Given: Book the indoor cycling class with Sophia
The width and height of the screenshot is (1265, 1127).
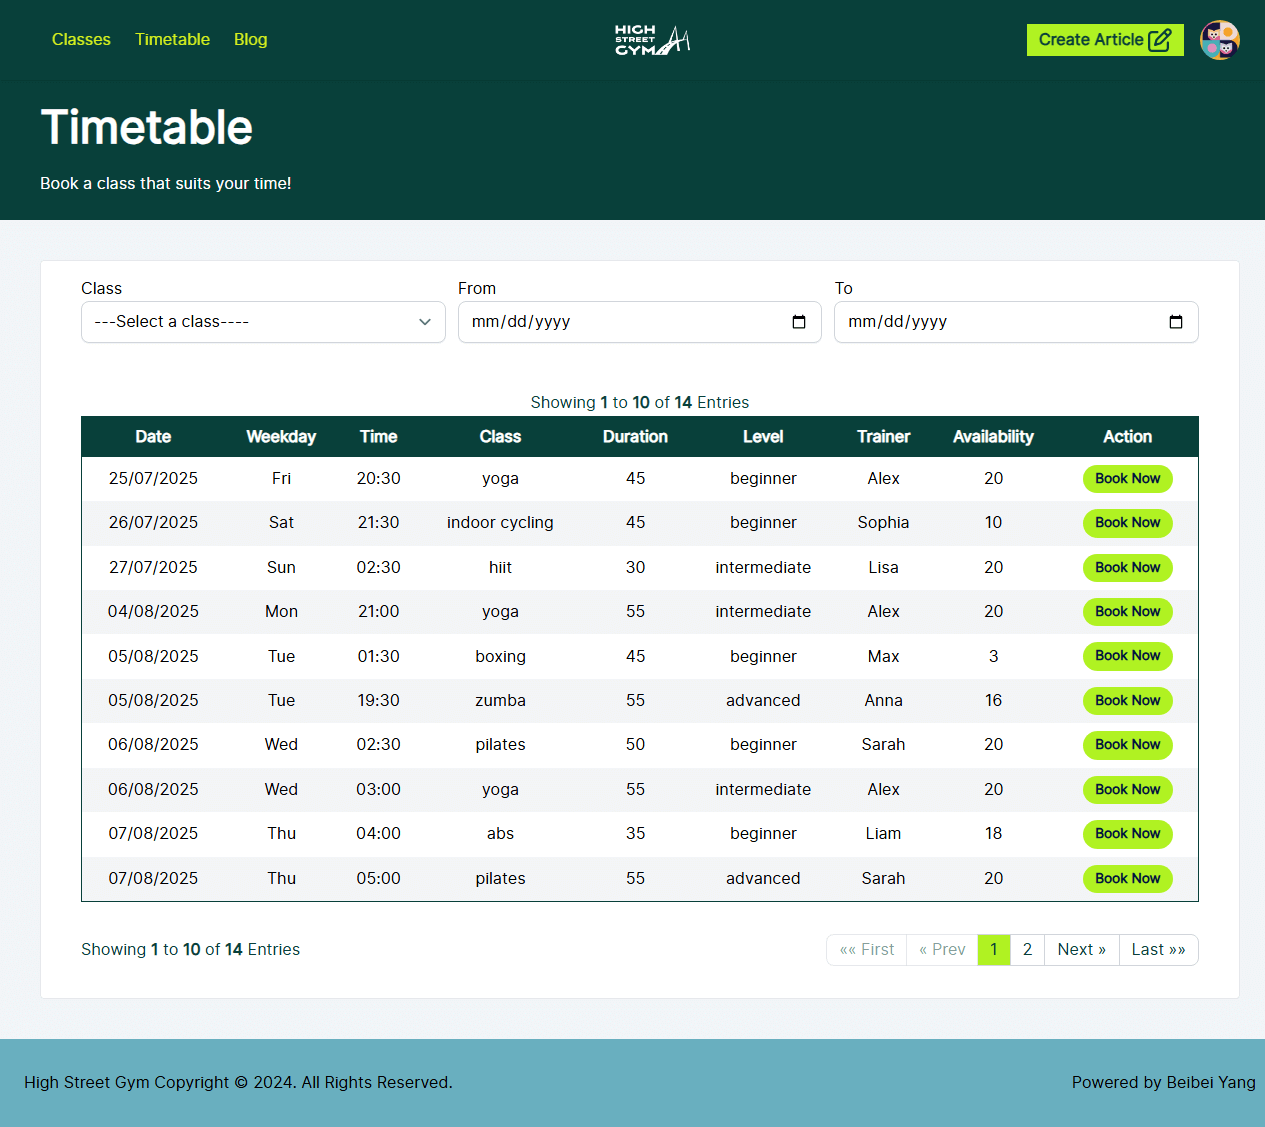Looking at the screenshot, I should click(1127, 523).
